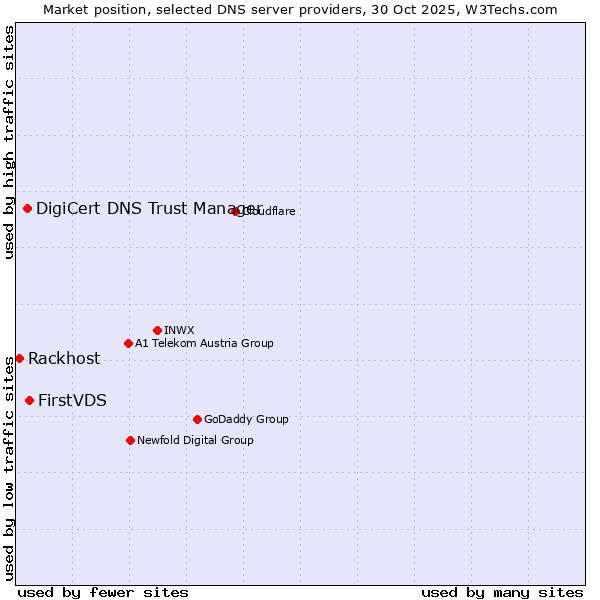Image resolution: width=600 pixels, height=600 pixels.
Task: Click the 'used by high traffic sites' axis label
Action: coord(9,142)
